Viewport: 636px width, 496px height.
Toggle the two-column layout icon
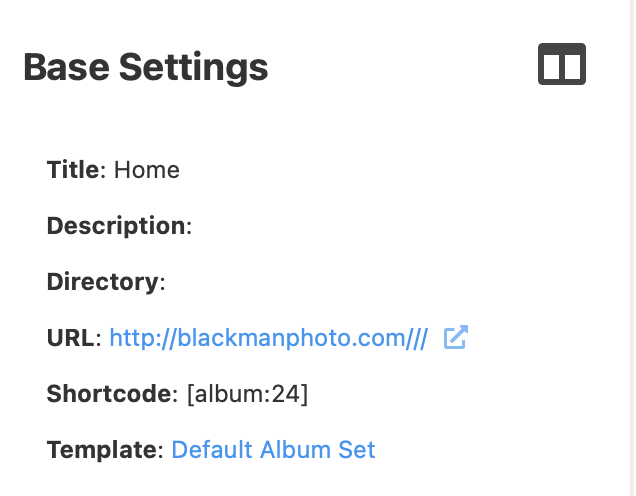pyautogui.click(x=561, y=65)
